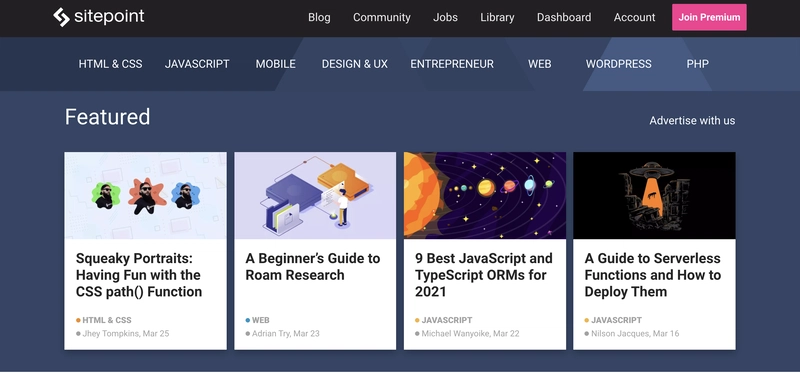Open the UFO Serverless Functions thumbnail

pyautogui.click(x=654, y=195)
